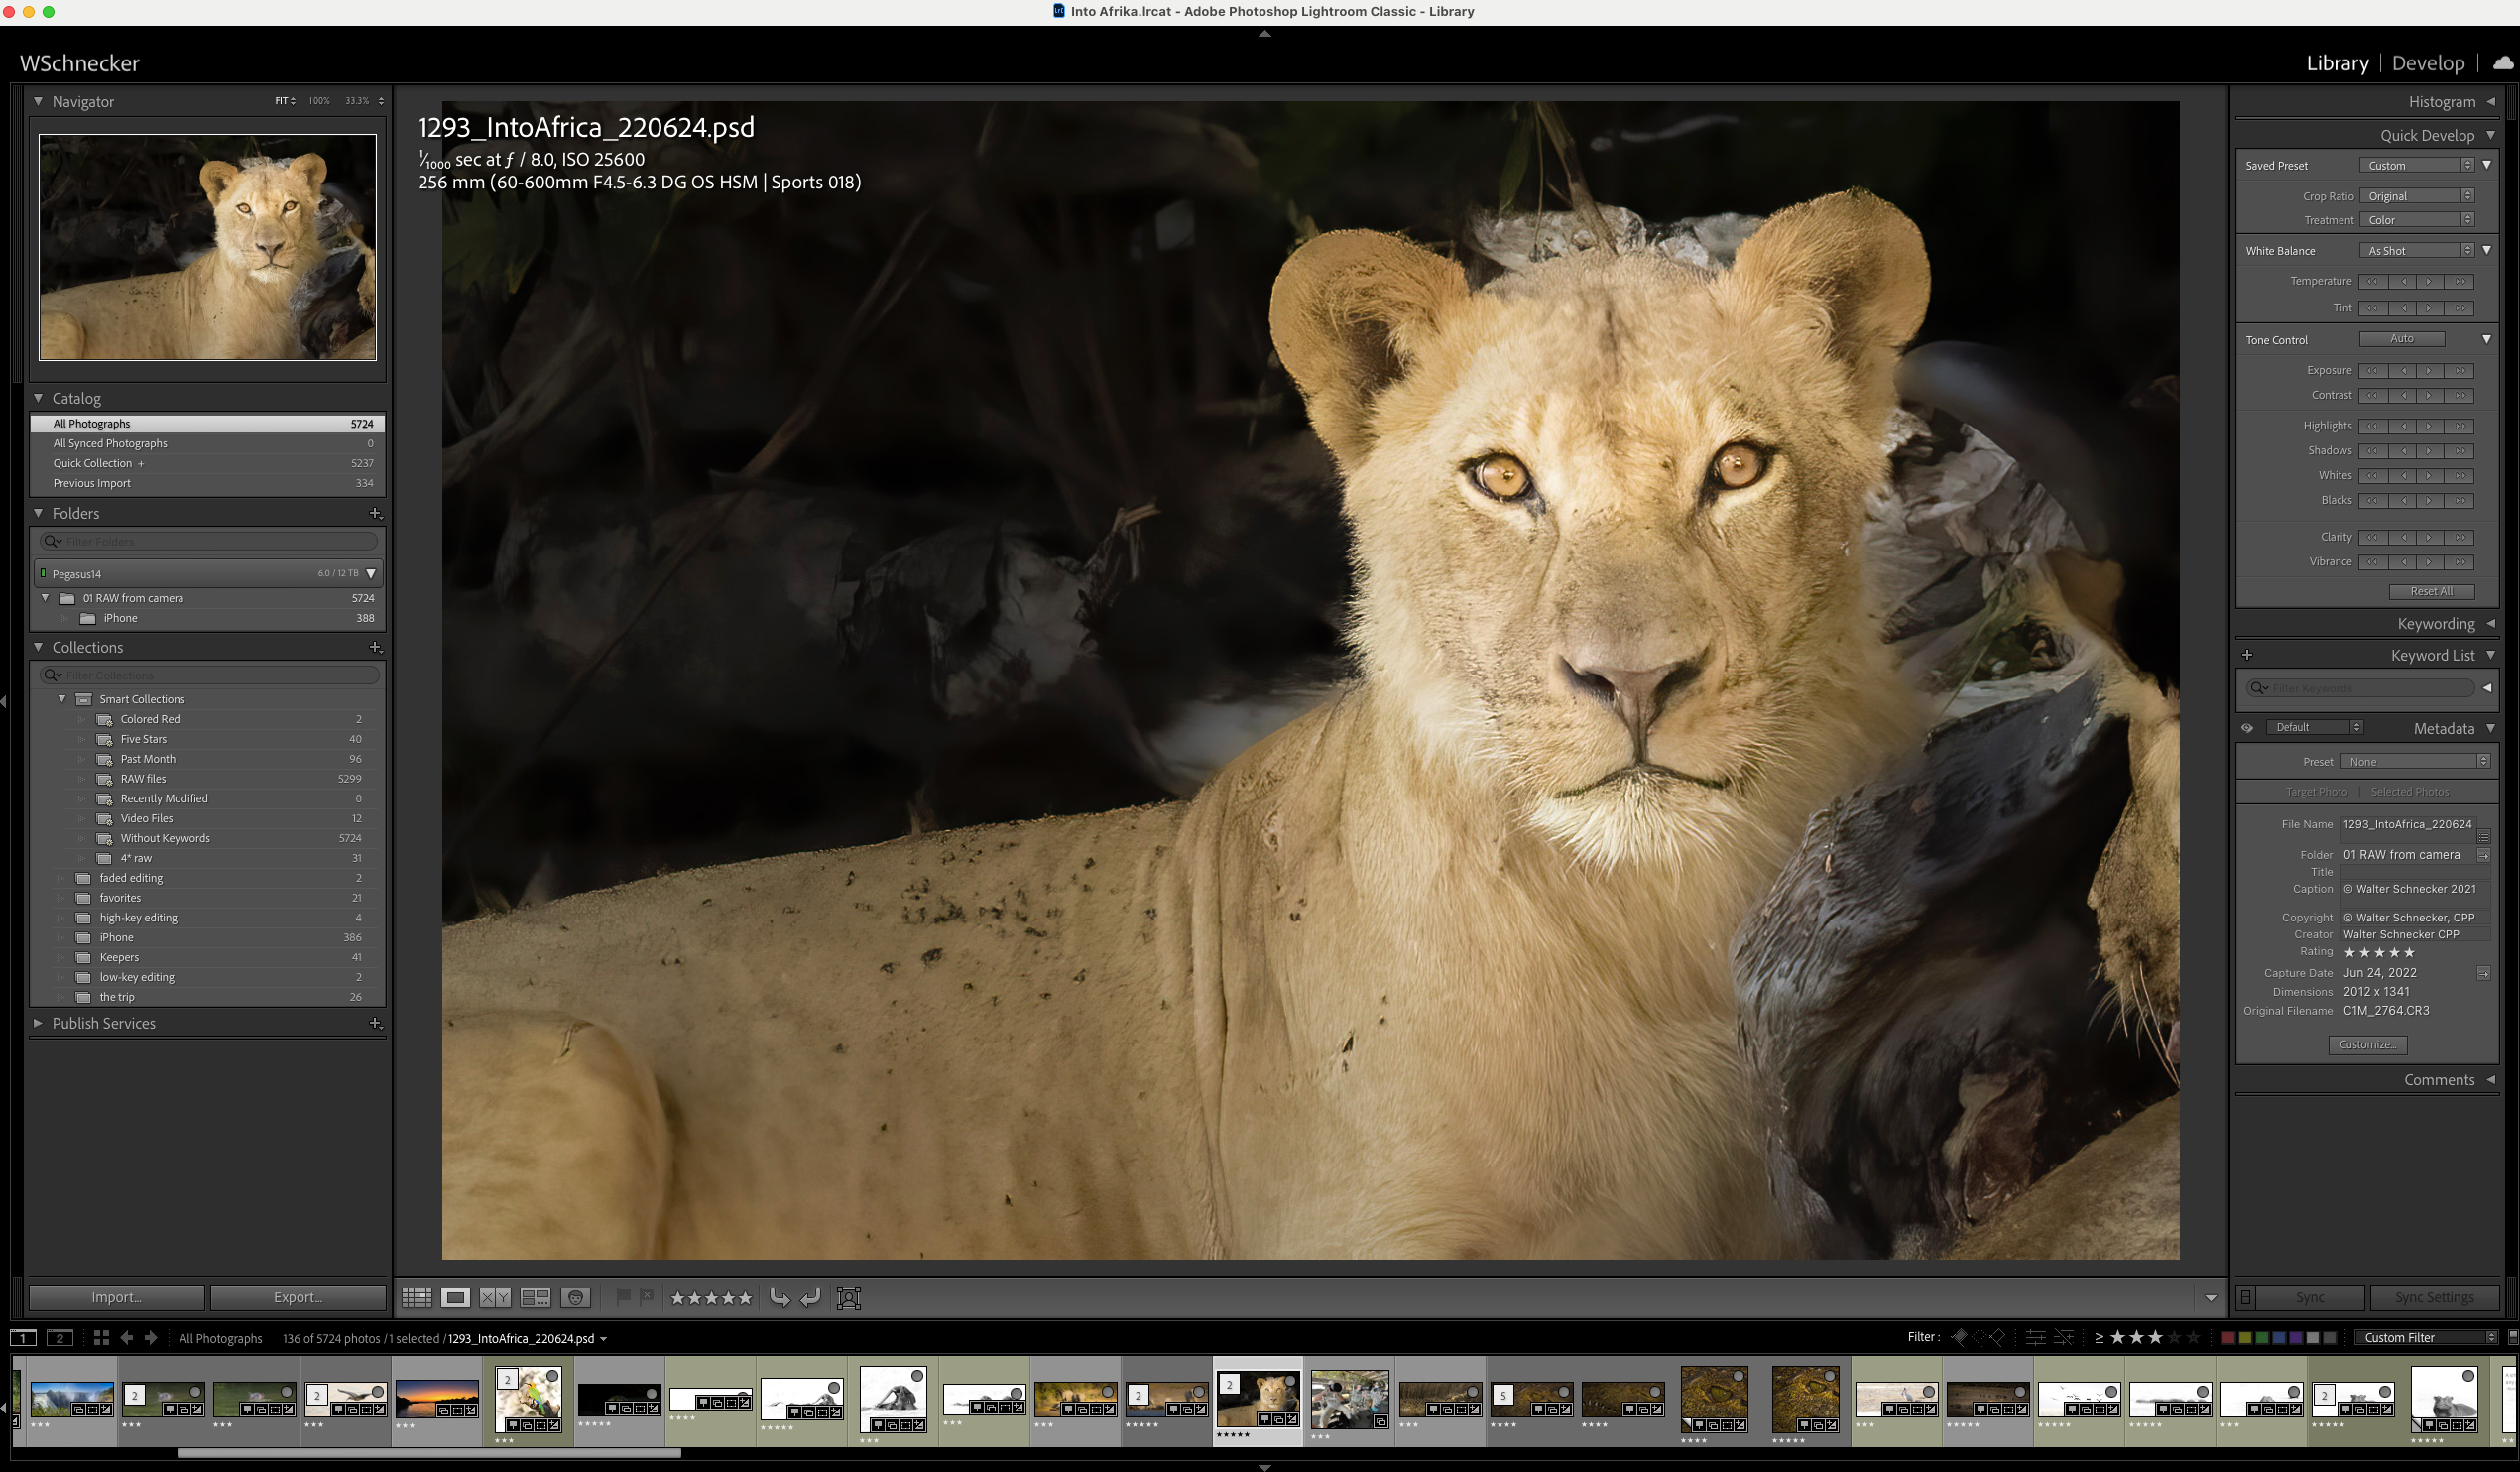Collapse the Smart Collections tree

tap(62, 699)
